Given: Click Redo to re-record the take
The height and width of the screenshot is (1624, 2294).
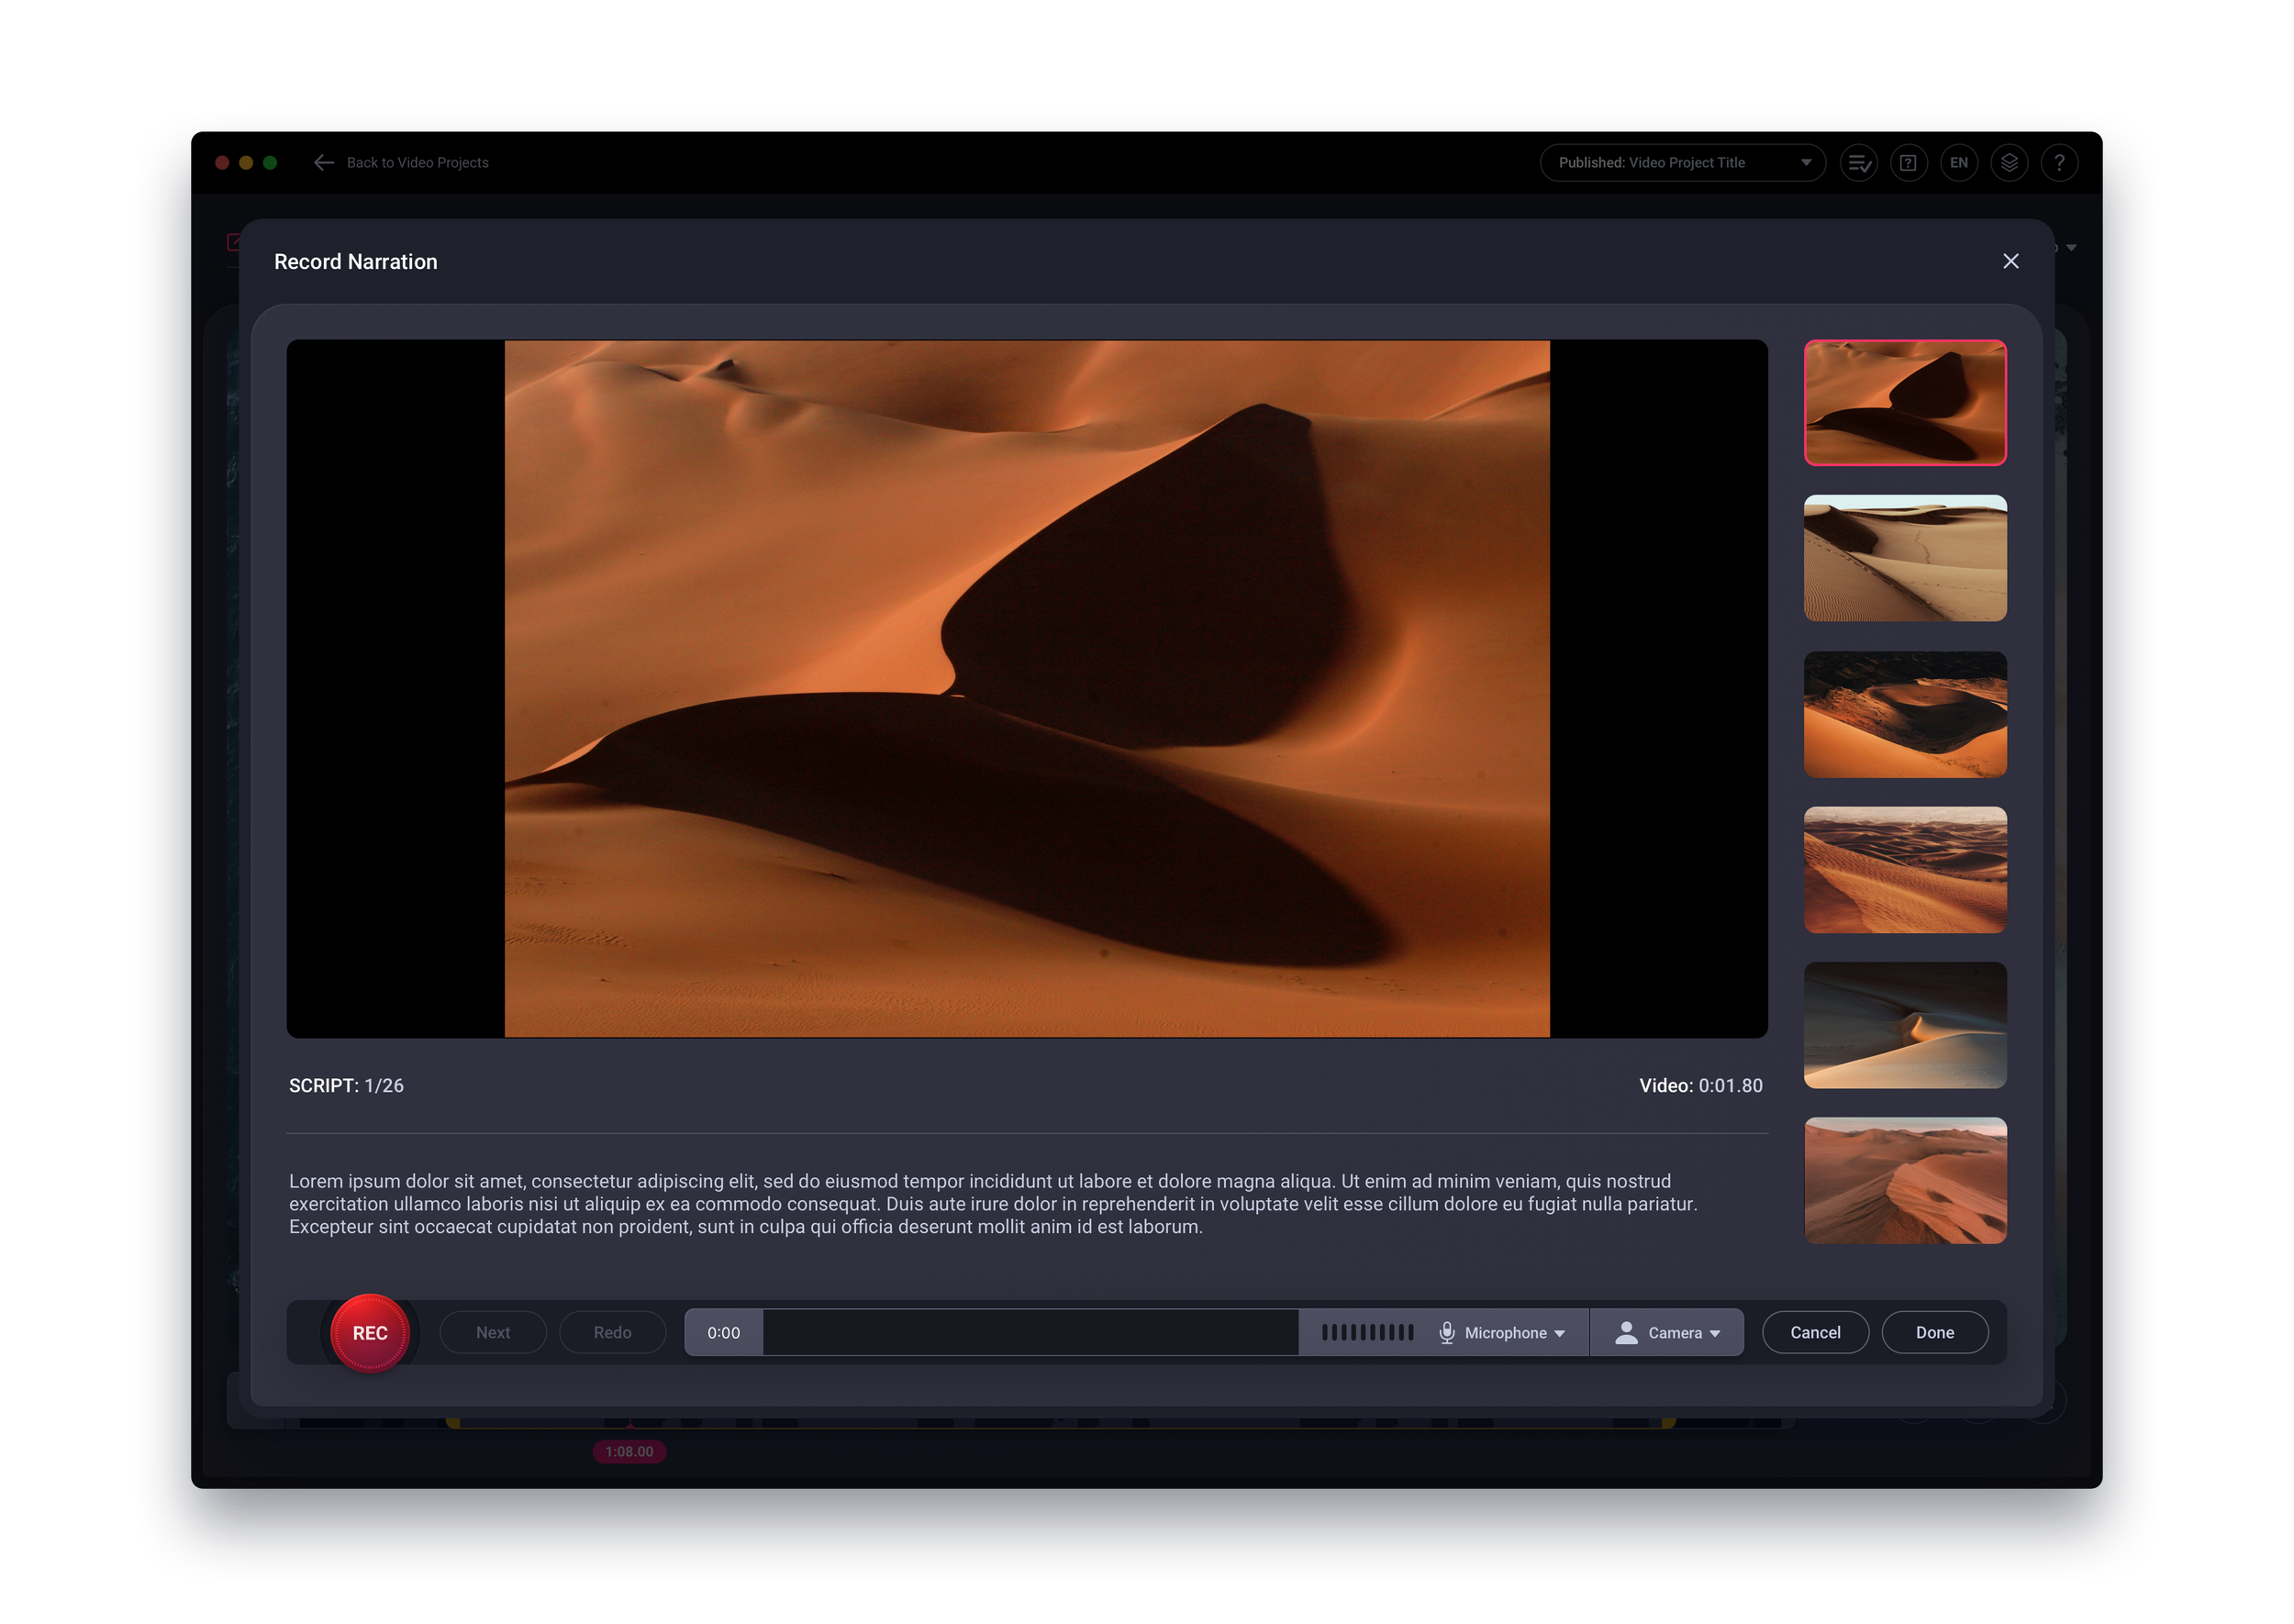Looking at the screenshot, I should pos(612,1332).
